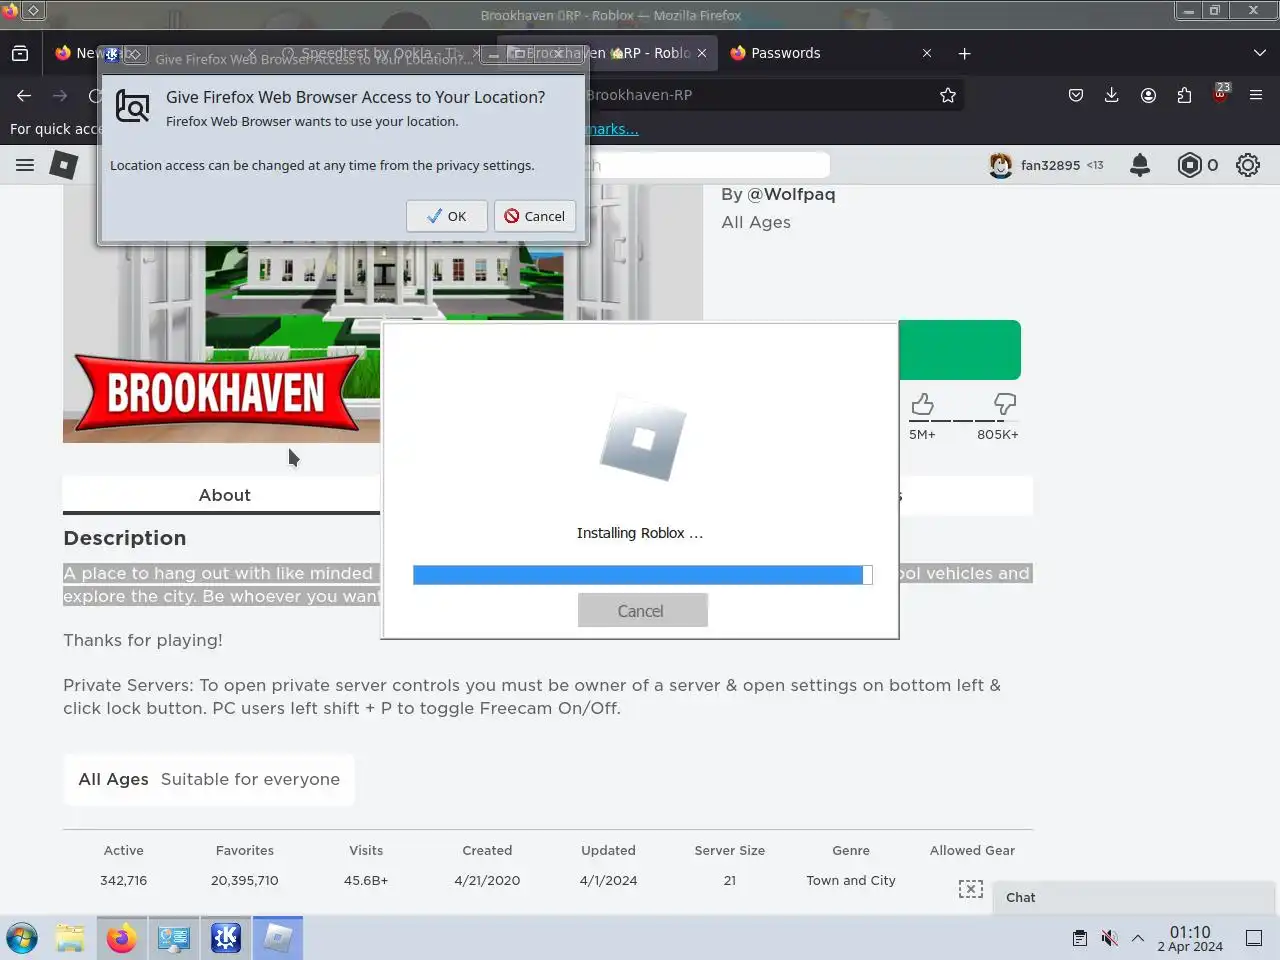Go to Roblox home via the site logo
This screenshot has height=960, width=1280.
[64, 165]
